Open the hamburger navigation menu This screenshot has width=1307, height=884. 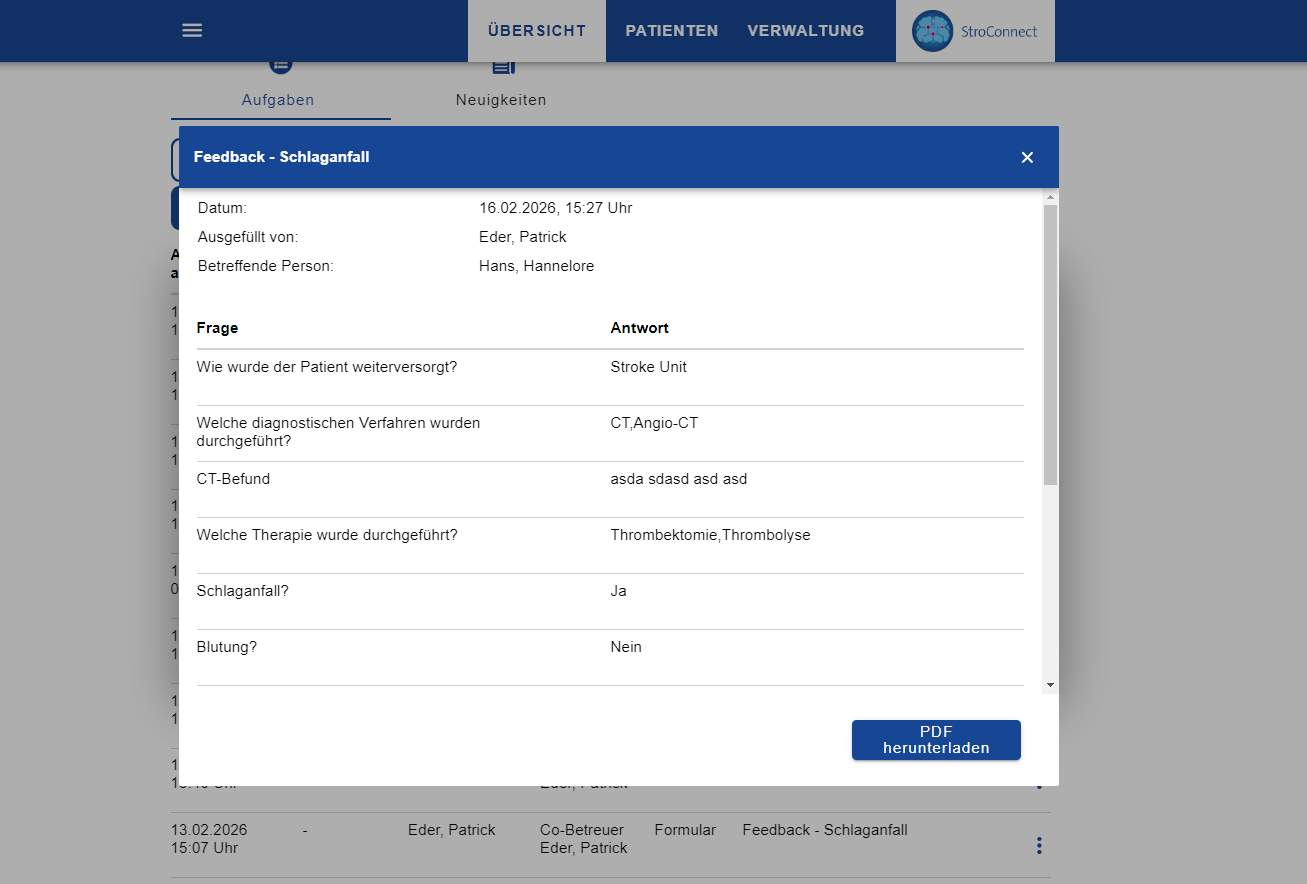(192, 31)
